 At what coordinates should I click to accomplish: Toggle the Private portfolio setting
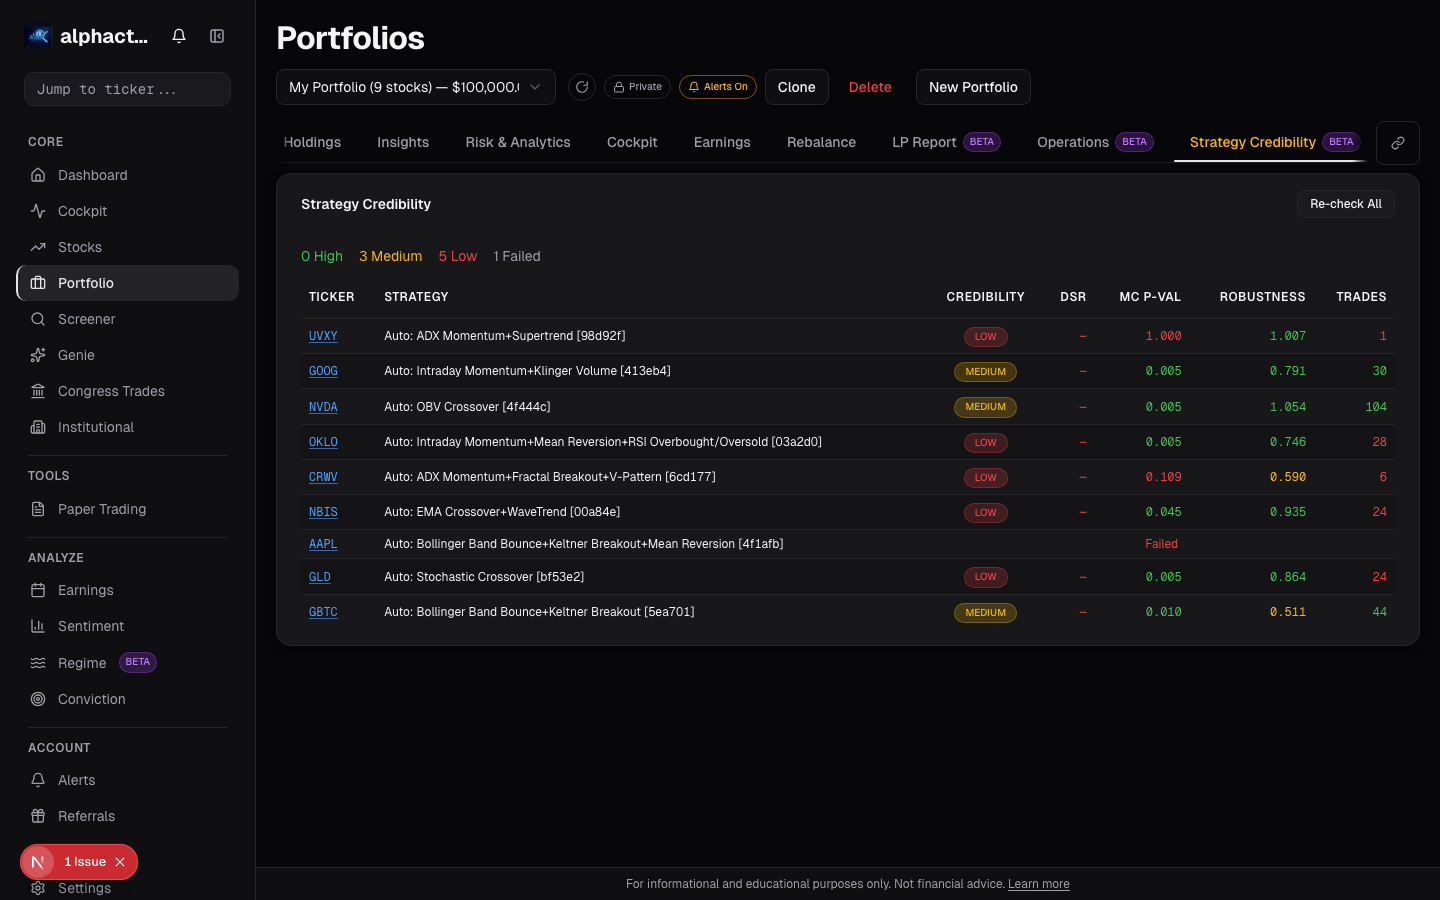click(637, 87)
